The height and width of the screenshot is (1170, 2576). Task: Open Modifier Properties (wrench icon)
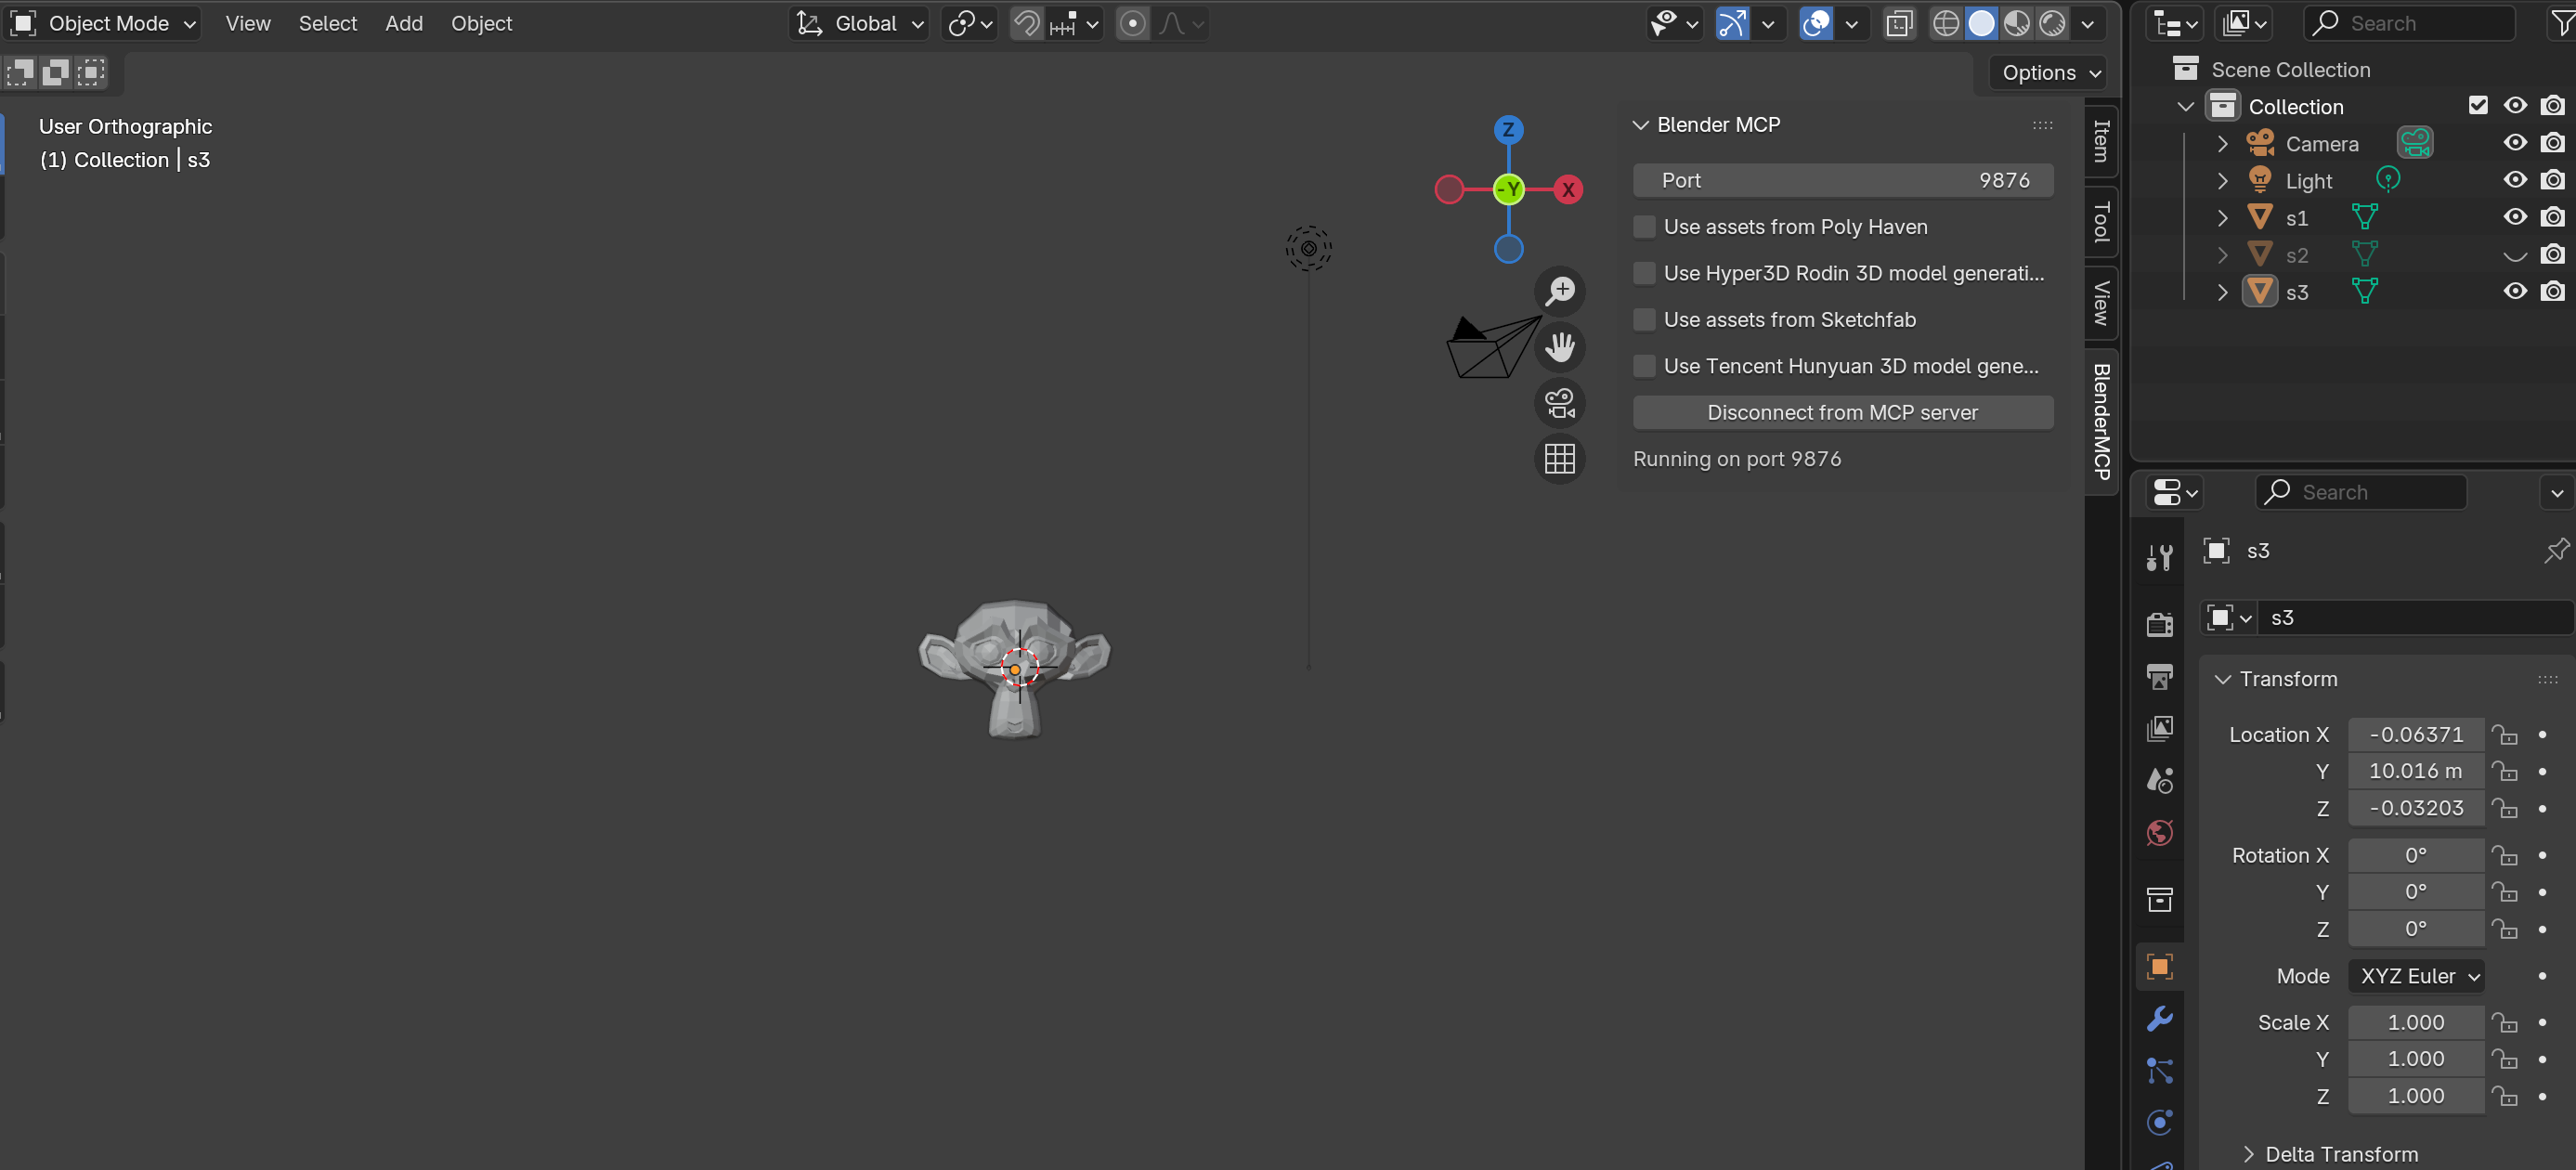point(2159,1018)
